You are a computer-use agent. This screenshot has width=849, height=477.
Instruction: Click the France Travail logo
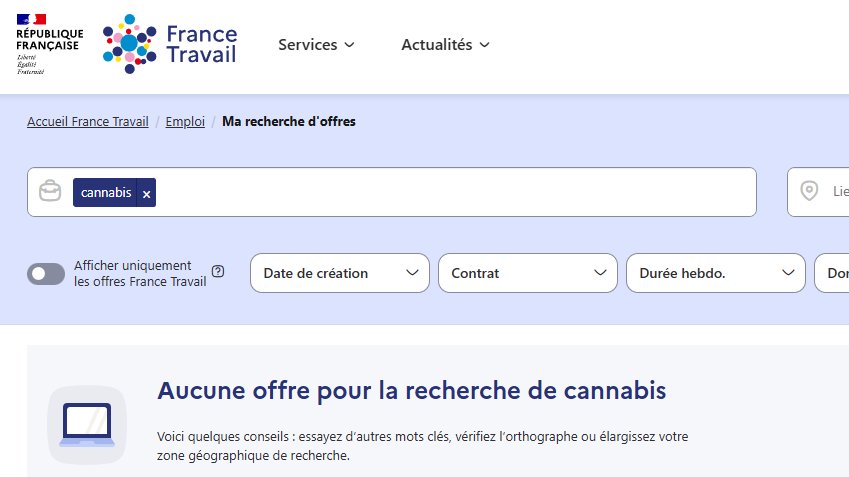170,44
